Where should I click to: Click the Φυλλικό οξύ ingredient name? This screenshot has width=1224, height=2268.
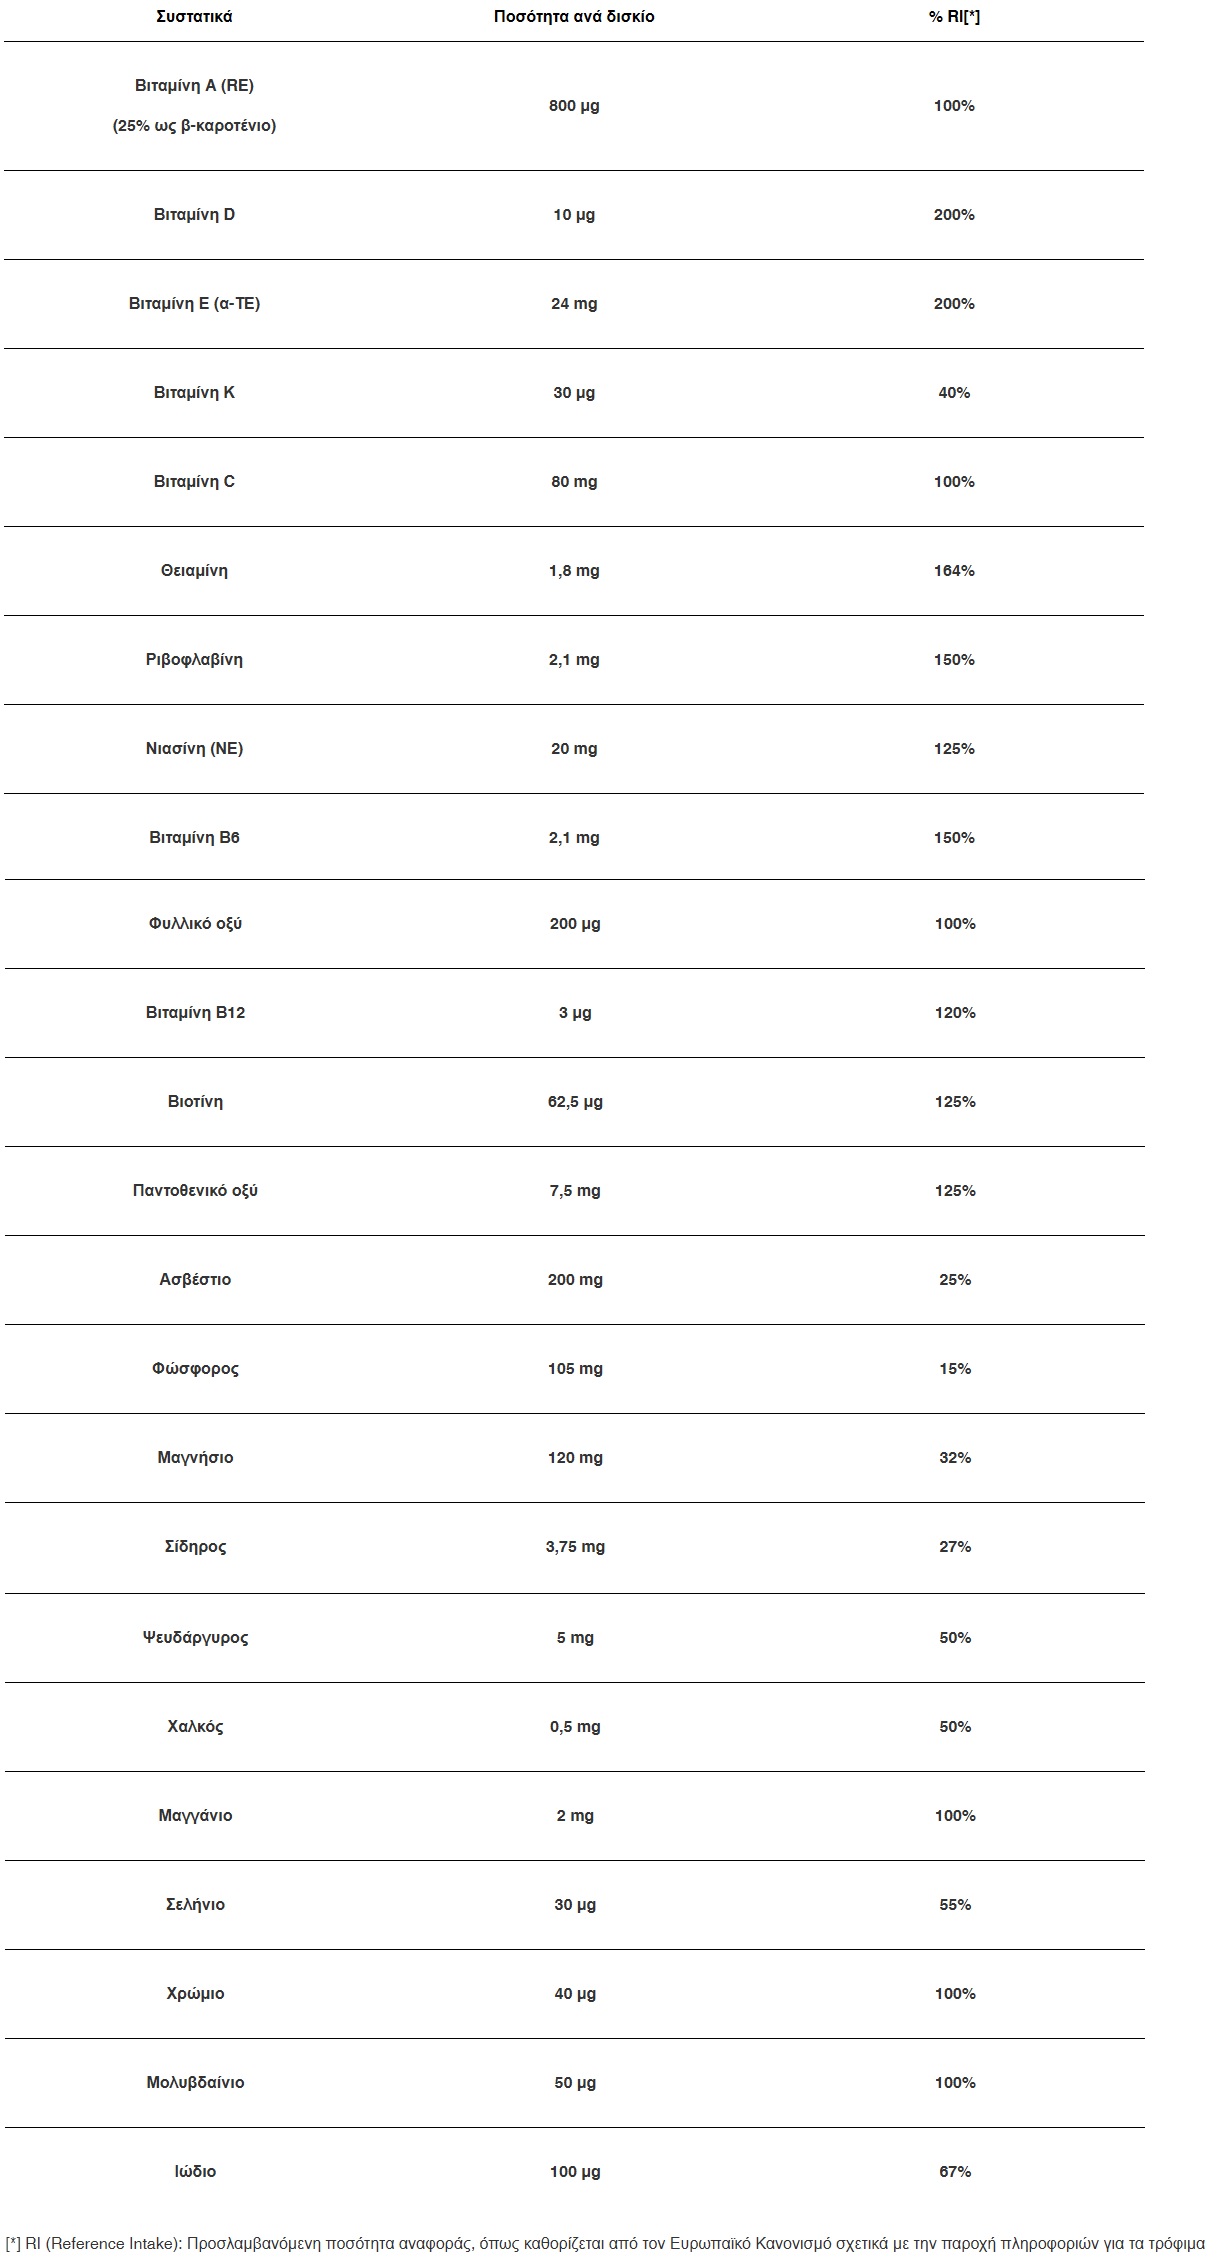195,924
